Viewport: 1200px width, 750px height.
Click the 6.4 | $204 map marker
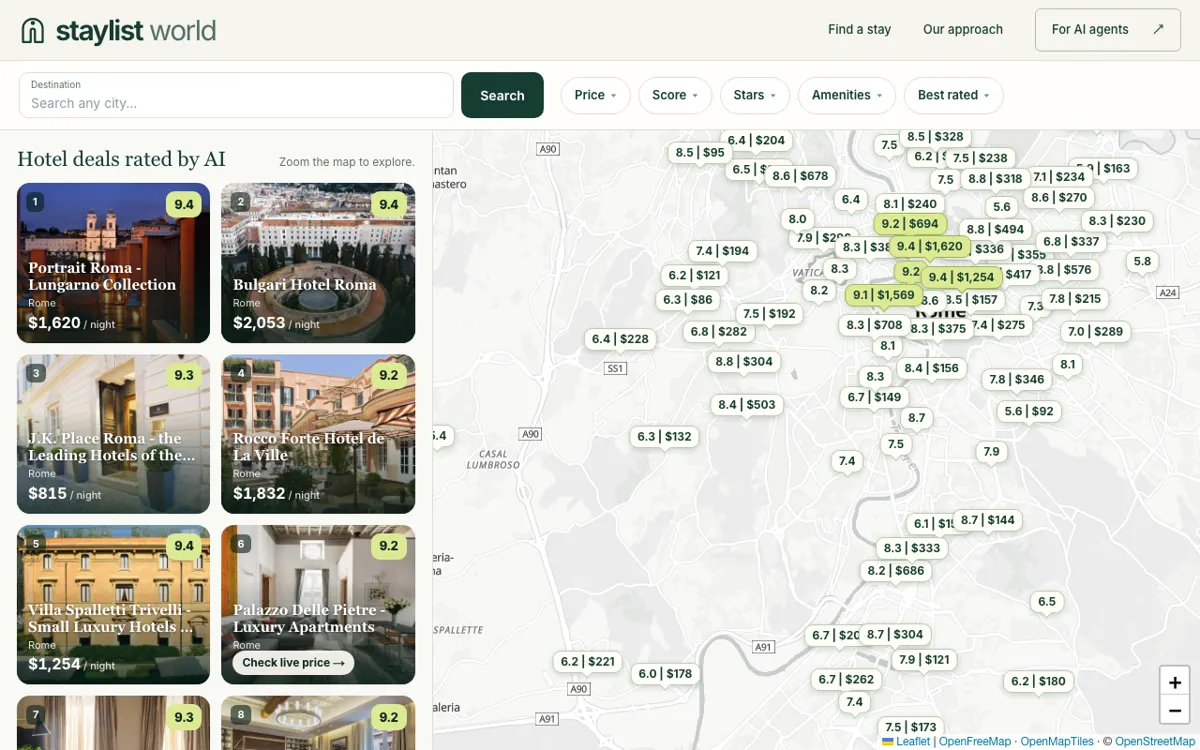point(756,140)
